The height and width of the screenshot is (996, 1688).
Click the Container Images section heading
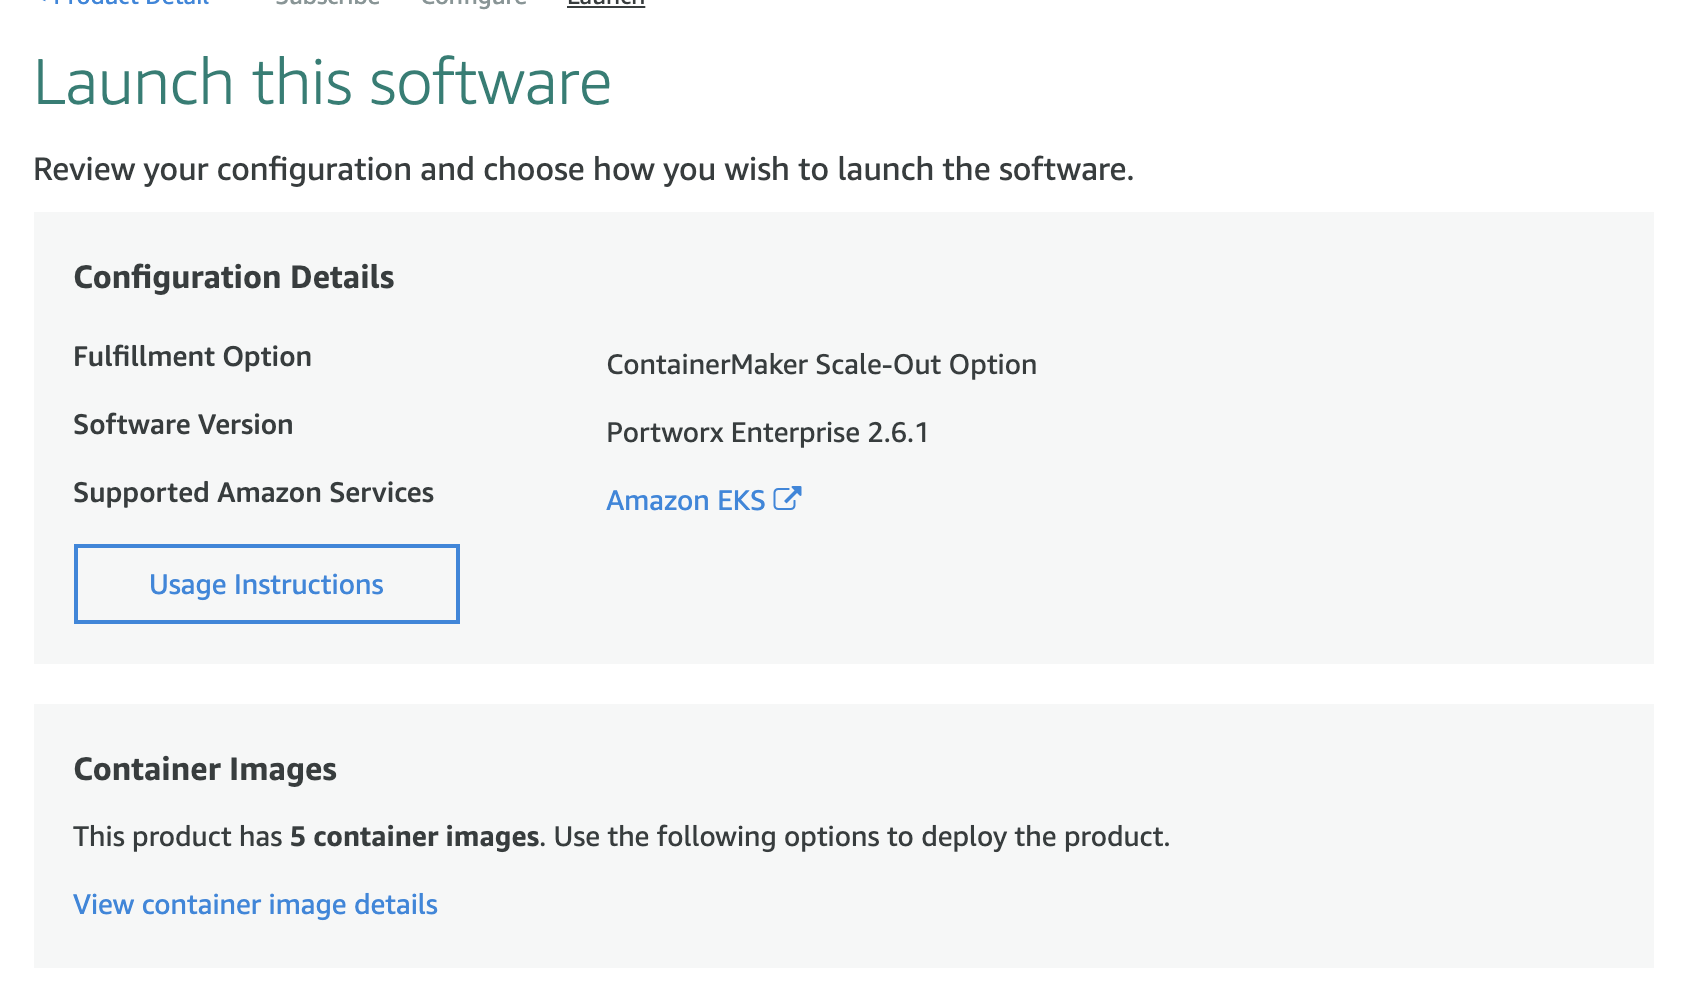tap(205, 769)
